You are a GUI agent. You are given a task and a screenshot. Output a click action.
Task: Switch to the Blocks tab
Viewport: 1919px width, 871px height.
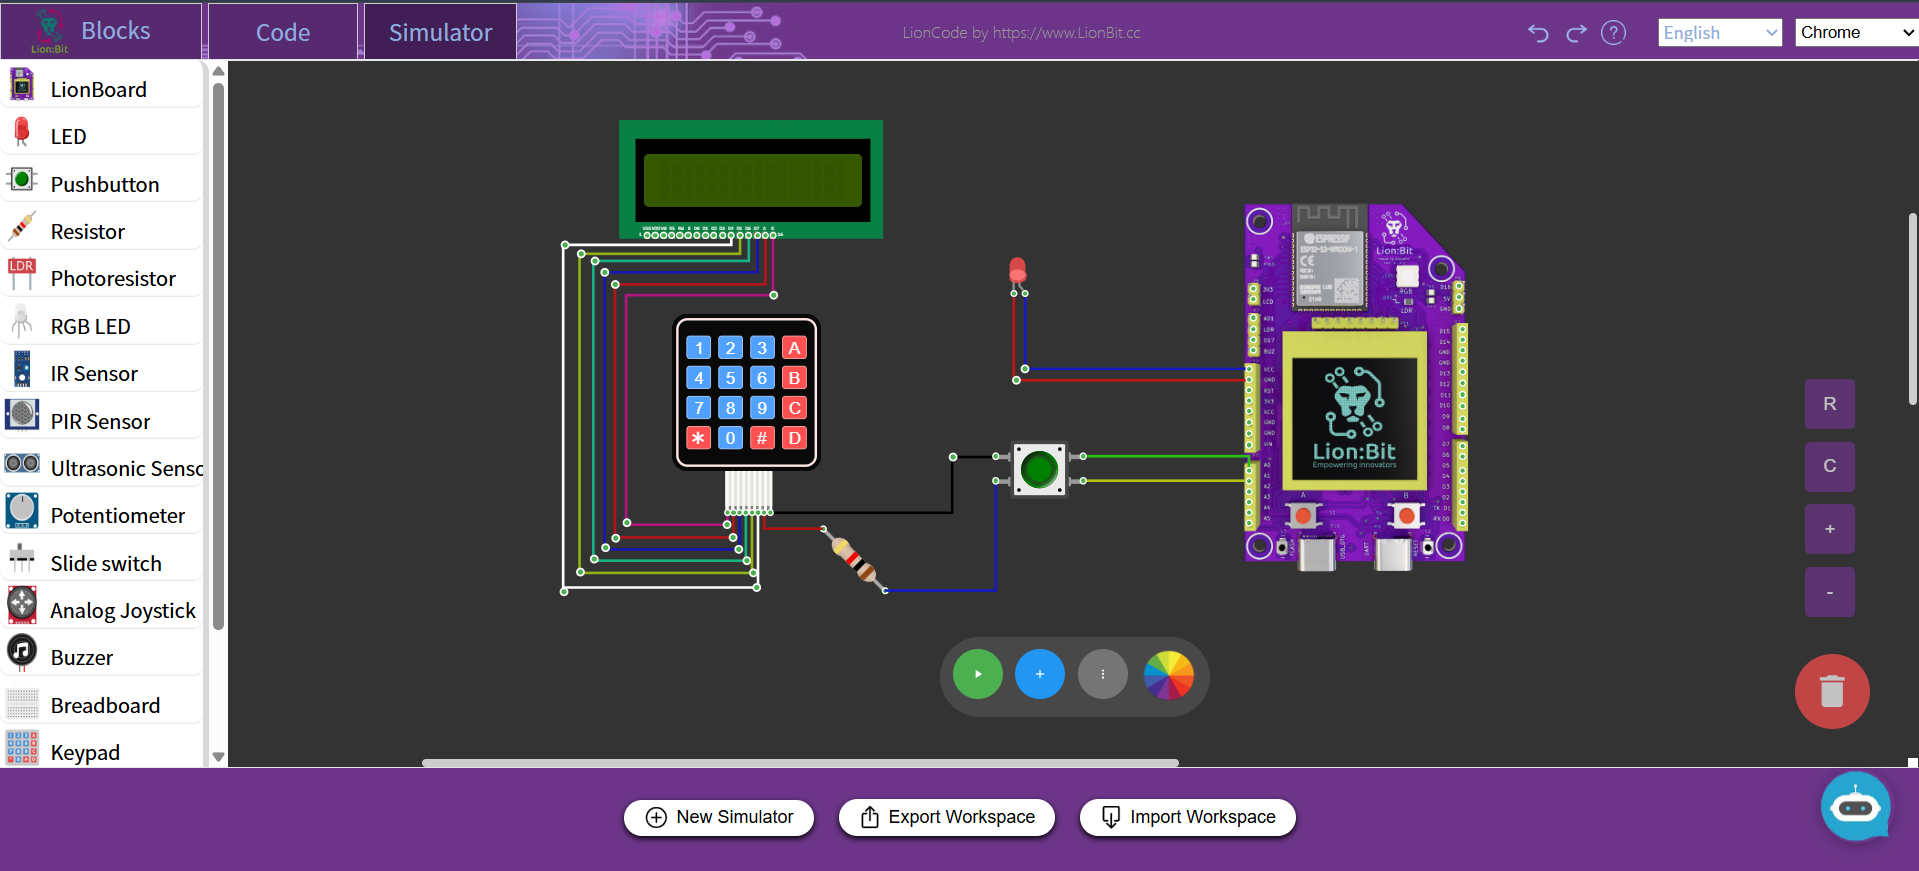coord(115,31)
